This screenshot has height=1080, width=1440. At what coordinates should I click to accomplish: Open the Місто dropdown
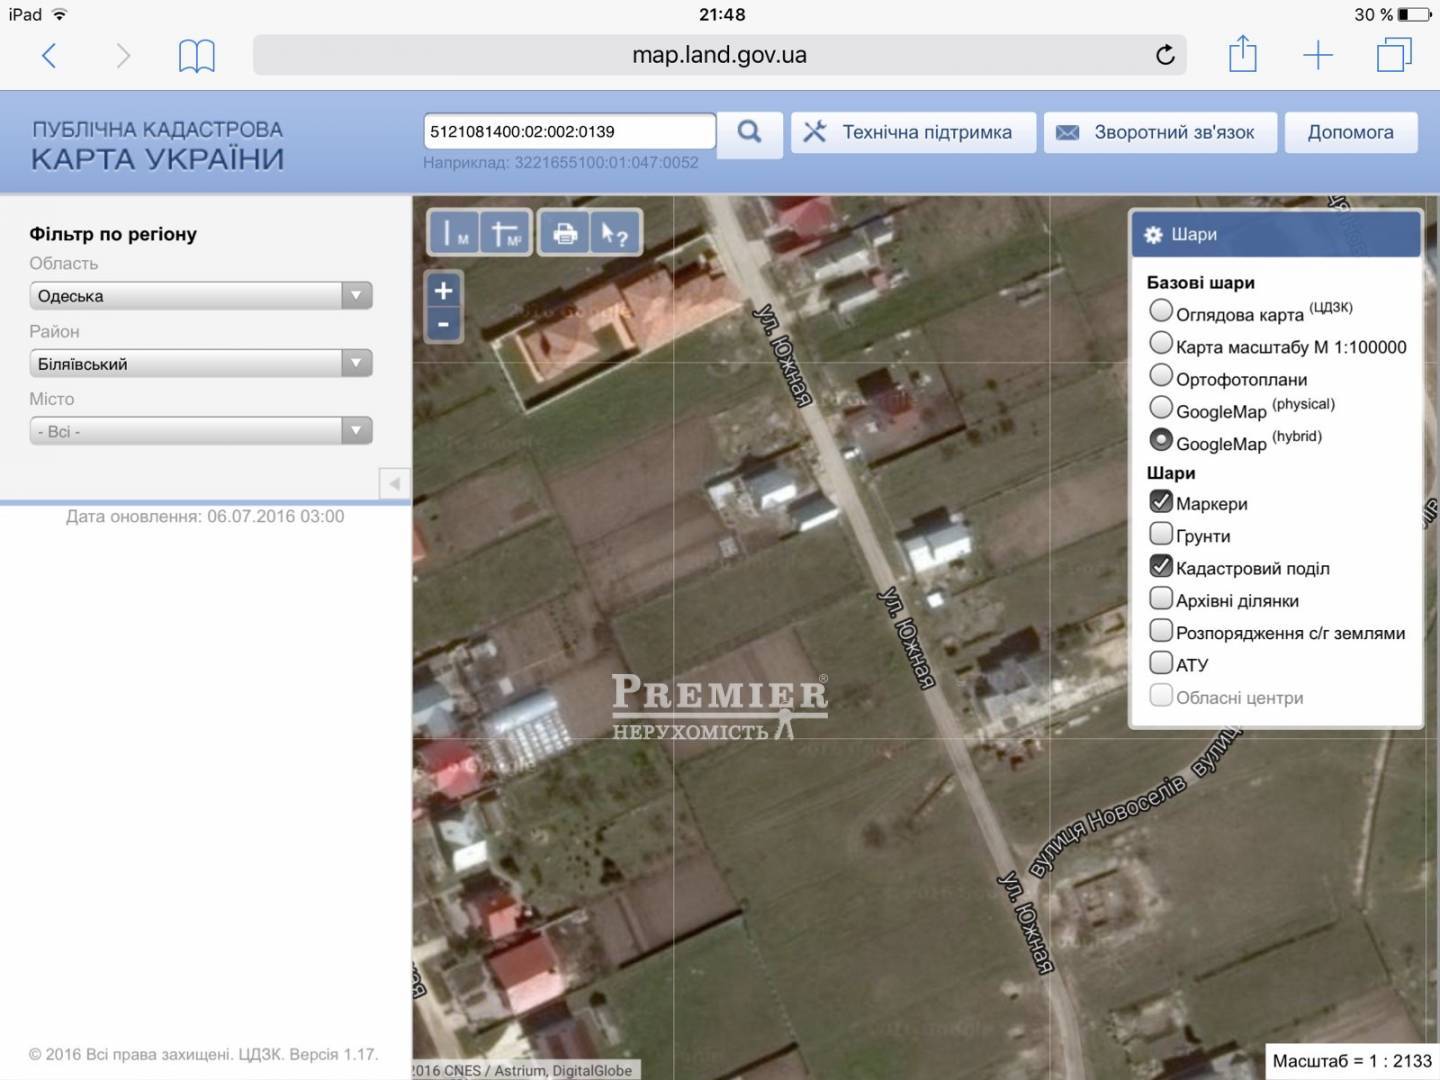tap(201, 432)
